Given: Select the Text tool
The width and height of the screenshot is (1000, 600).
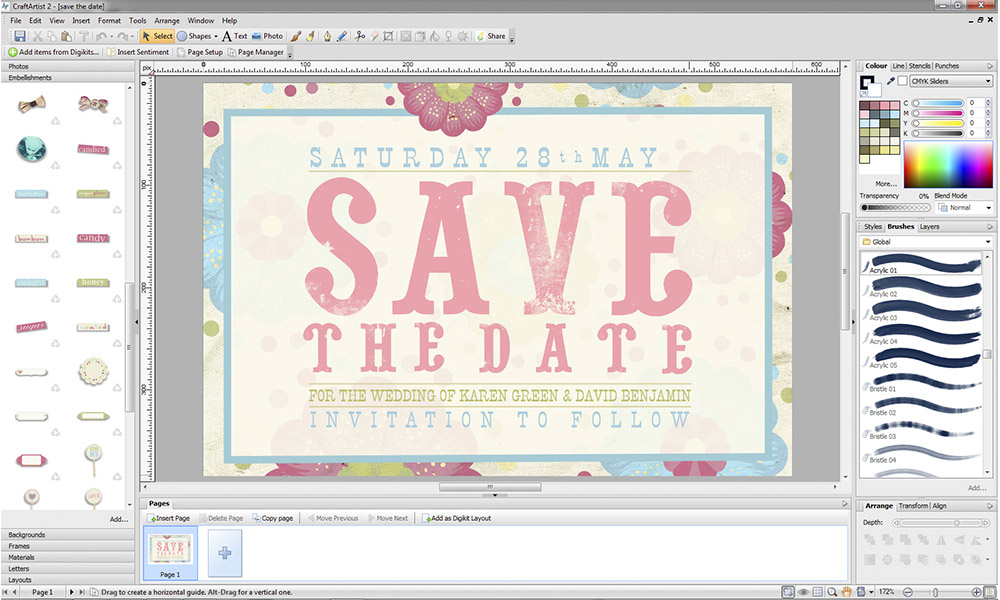Looking at the screenshot, I should 234,36.
